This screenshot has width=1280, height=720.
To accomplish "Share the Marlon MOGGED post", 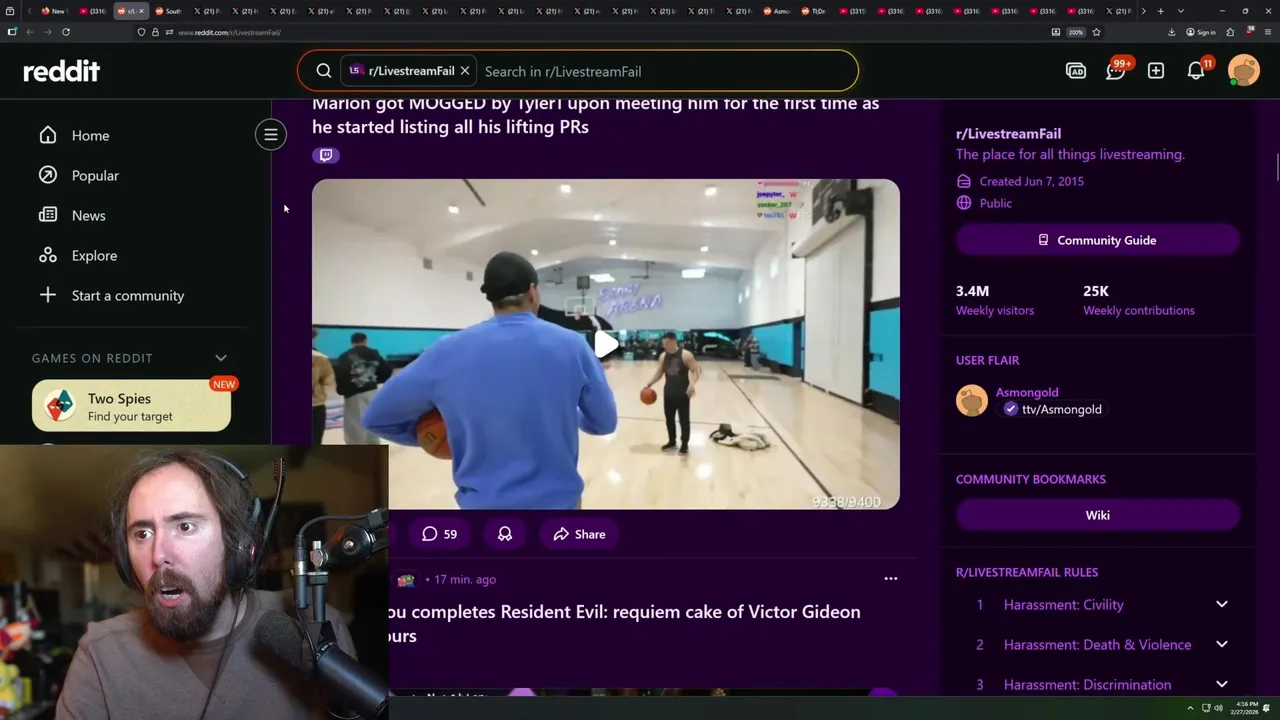I will 579,534.
